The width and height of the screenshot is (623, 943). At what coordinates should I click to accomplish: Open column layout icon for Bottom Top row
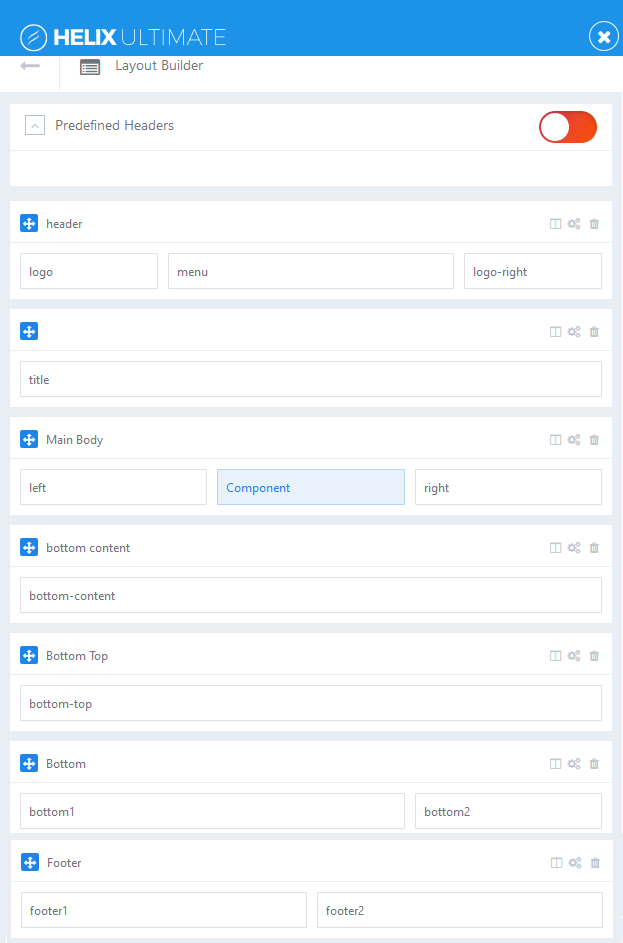click(x=555, y=655)
